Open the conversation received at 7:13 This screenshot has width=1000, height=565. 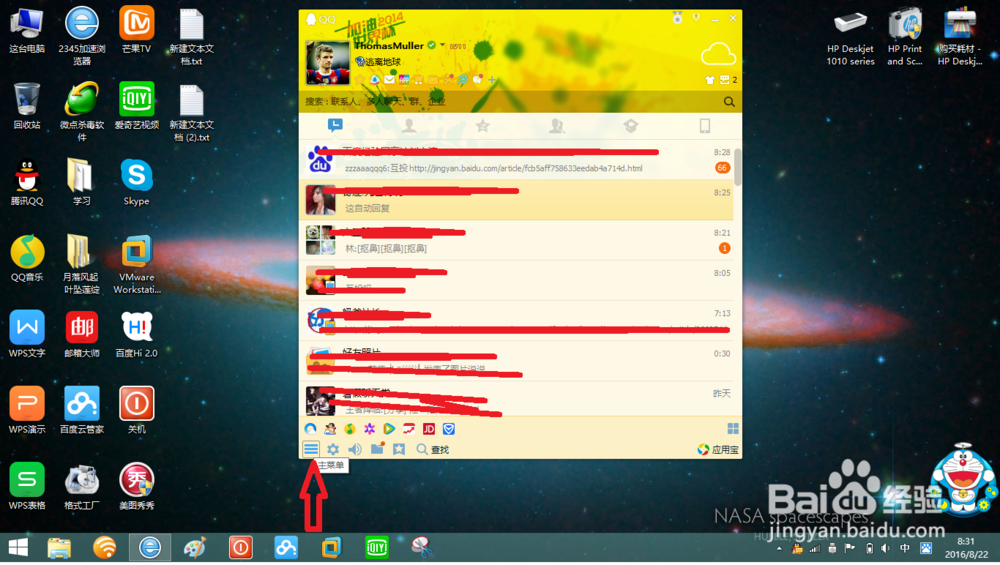pyautogui.click(x=516, y=320)
